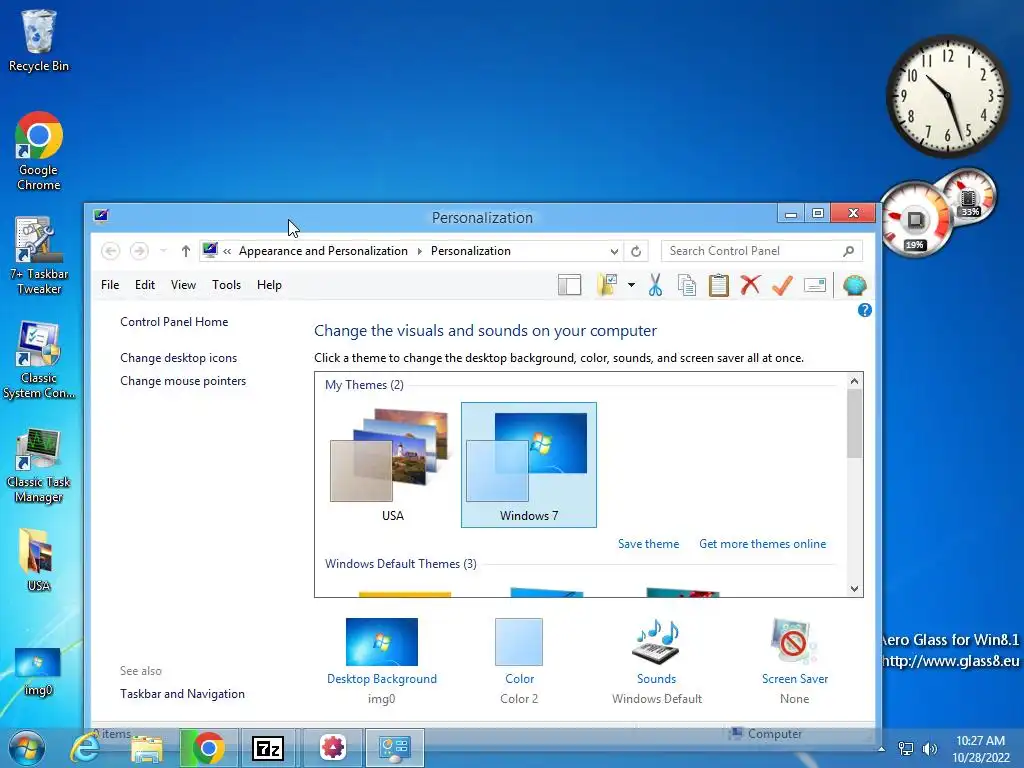Click Get more themes online link
This screenshot has height=768, width=1024.
tap(762, 544)
